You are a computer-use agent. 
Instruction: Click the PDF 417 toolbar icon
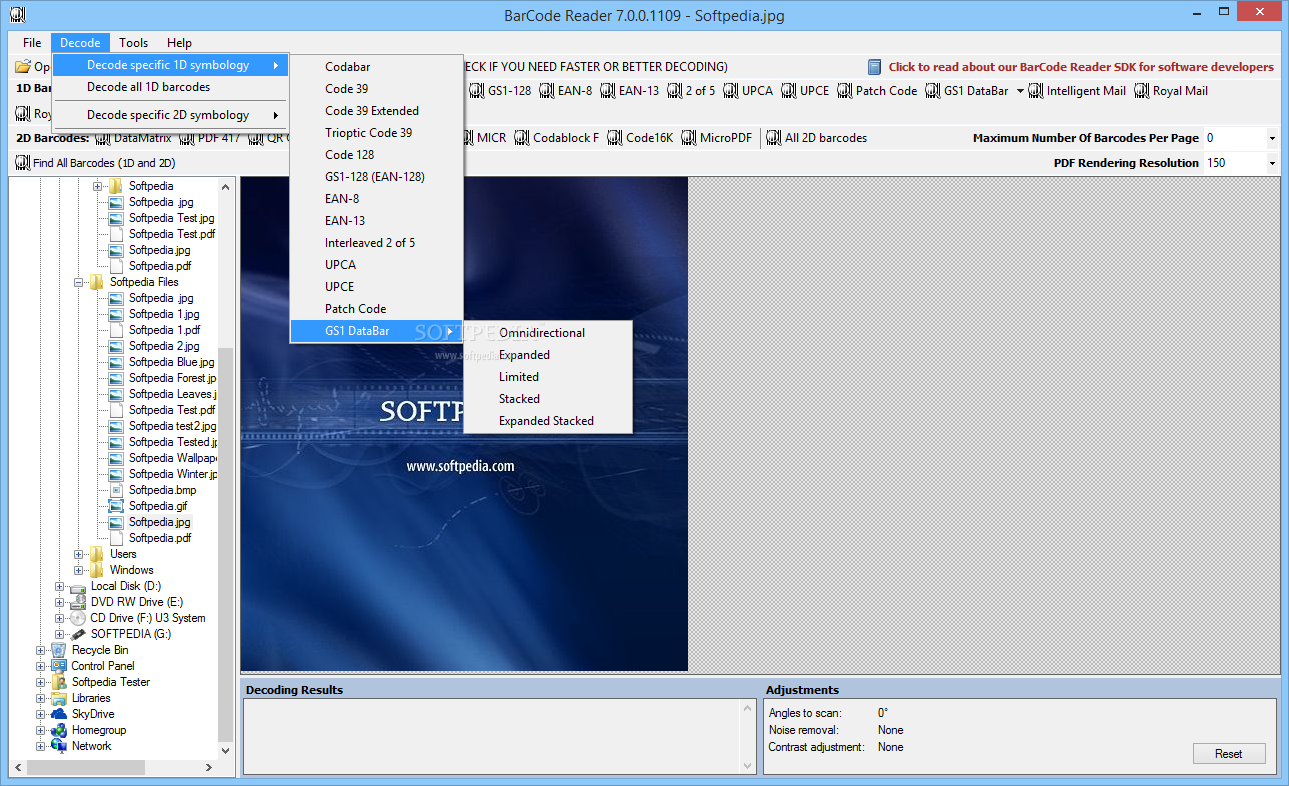click(x=186, y=138)
